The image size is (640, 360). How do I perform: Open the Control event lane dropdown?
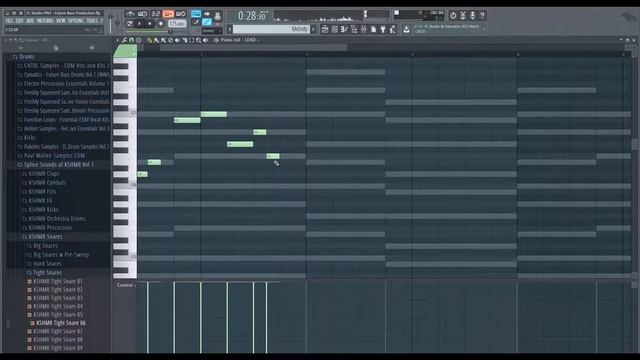126,285
